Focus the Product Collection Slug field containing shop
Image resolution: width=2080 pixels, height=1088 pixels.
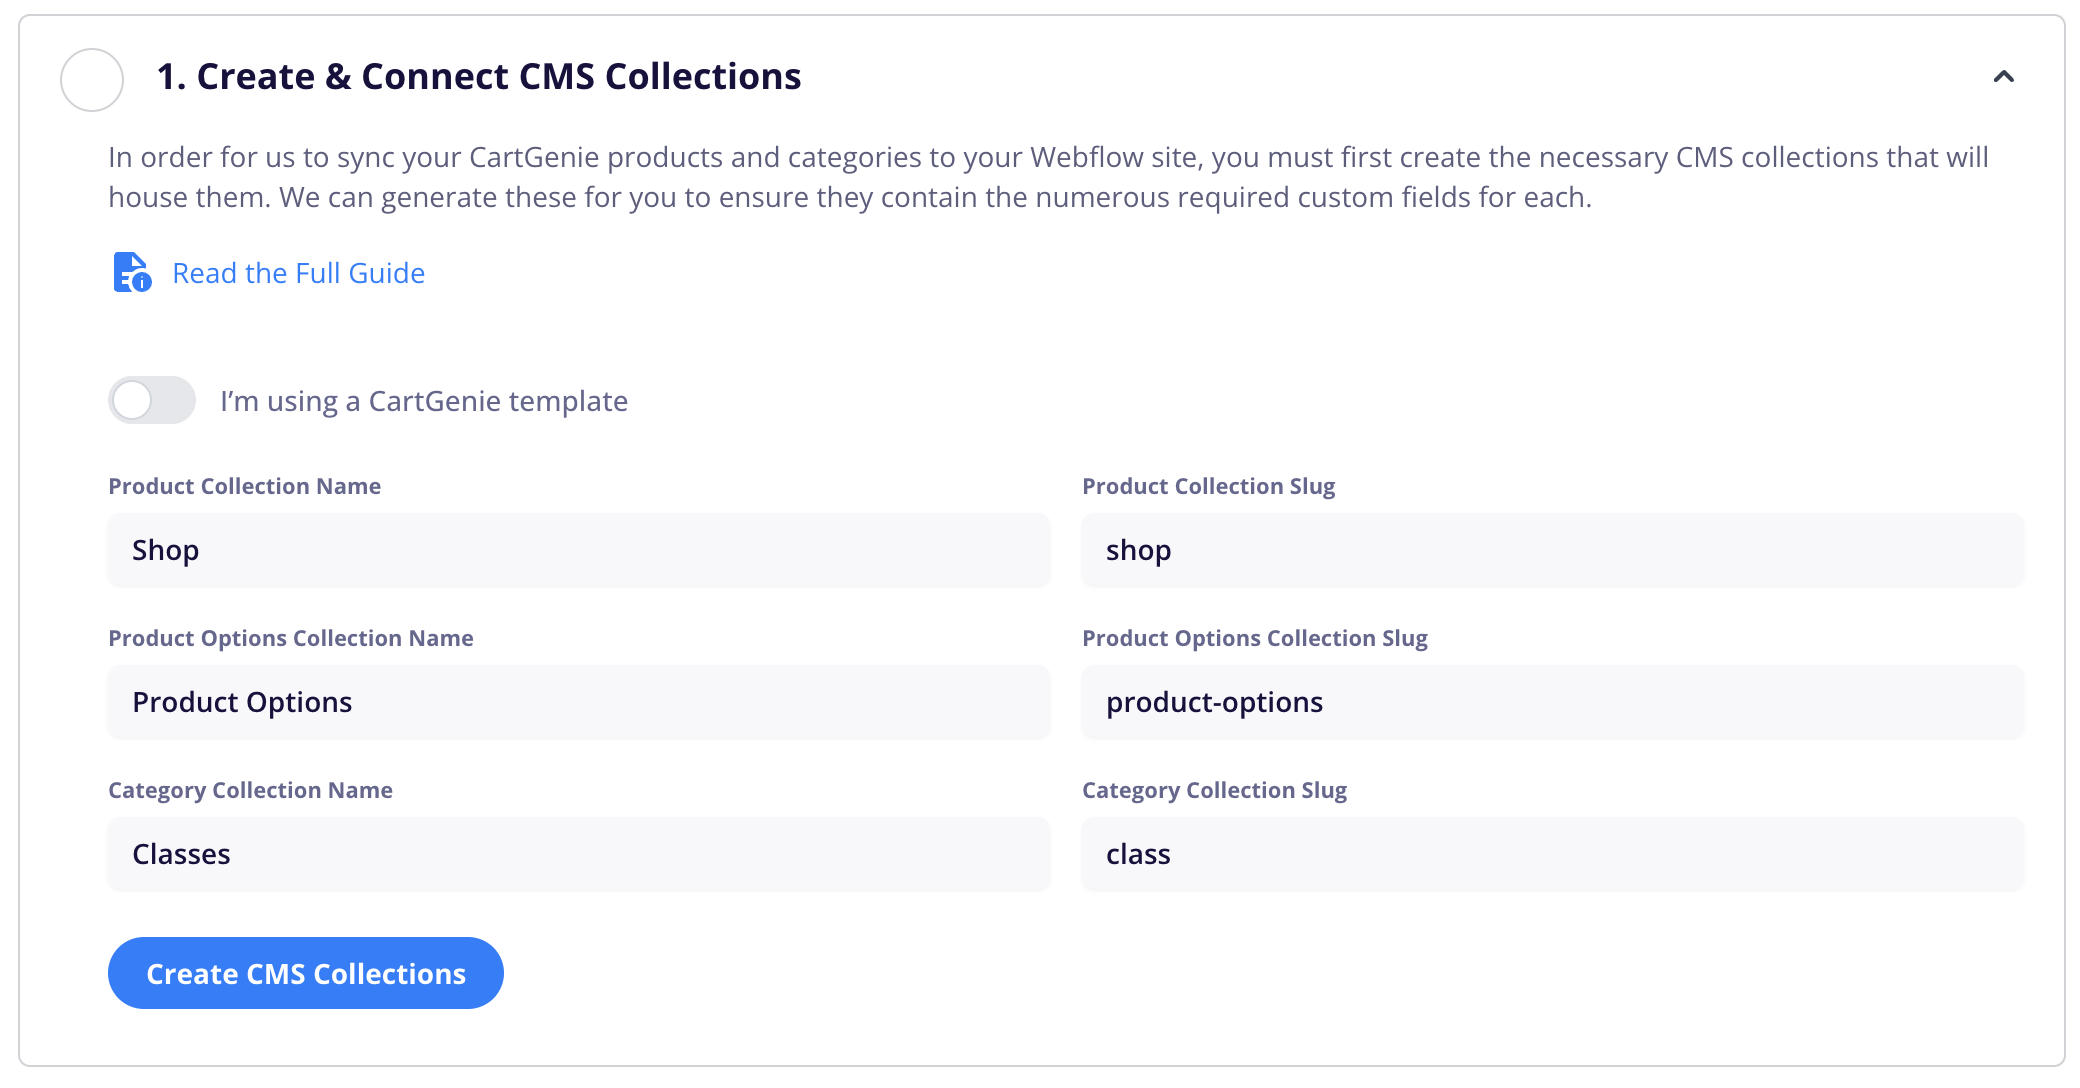click(x=1553, y=550)
